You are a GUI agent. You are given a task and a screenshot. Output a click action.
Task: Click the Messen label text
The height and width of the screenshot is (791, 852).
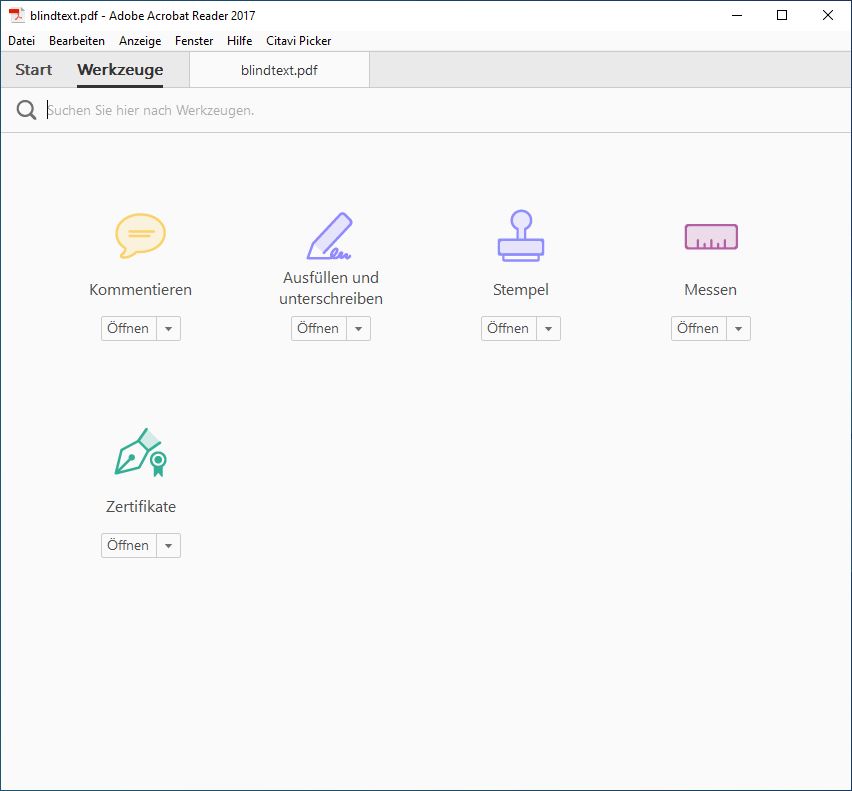click(711, 290)
